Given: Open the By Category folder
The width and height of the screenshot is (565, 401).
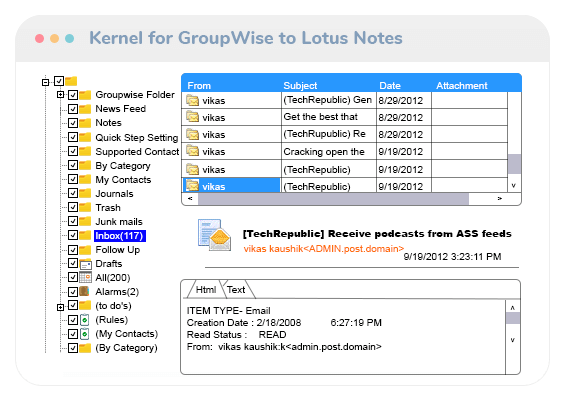Looking at the screenshot, I should (123, 166).
